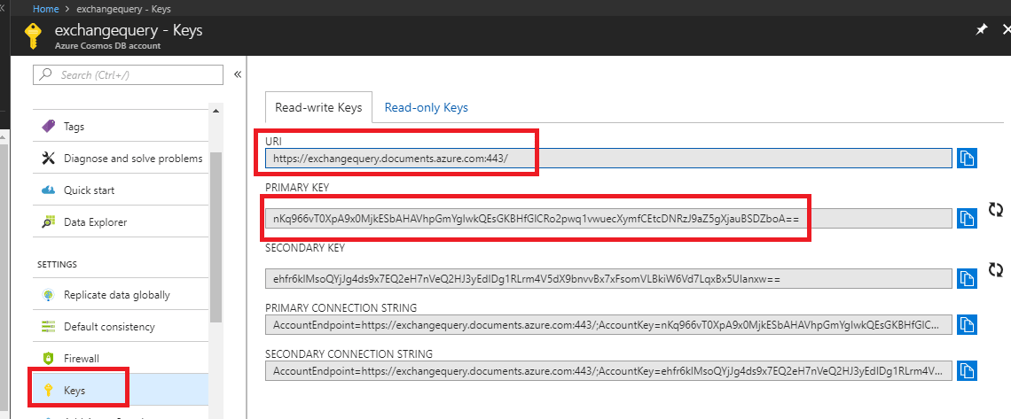
Task: Open Diagnose and solve problems
Action: (121, 159)
